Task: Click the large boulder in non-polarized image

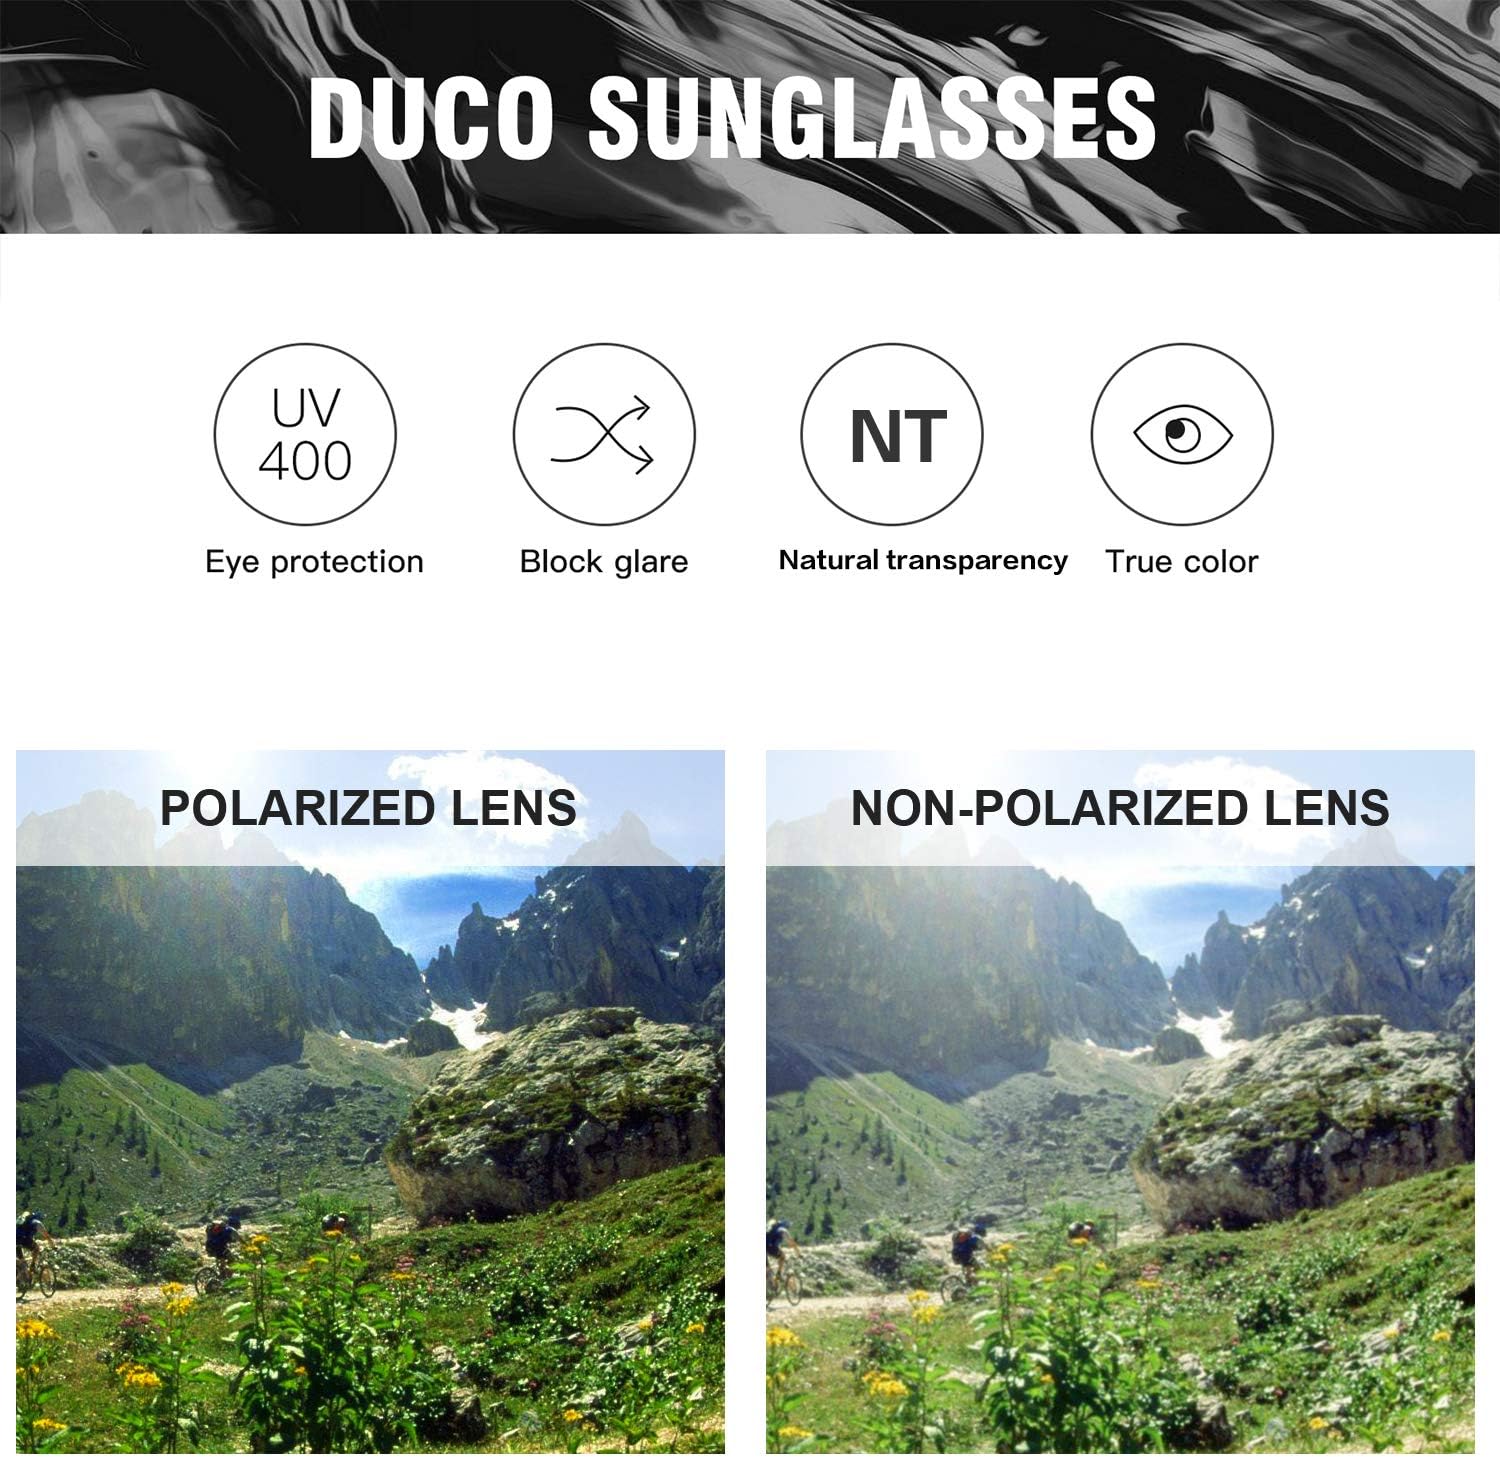Action: tap(1305, 1120)
